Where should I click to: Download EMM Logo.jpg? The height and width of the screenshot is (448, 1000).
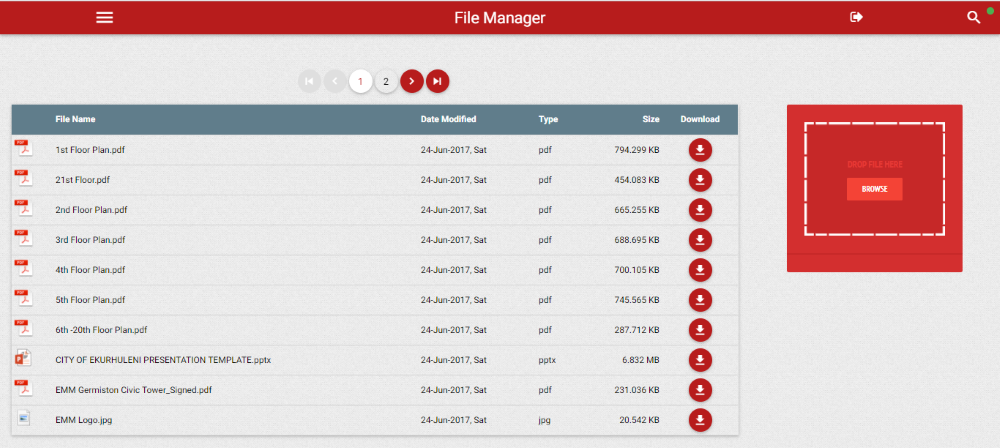point(700,420)
